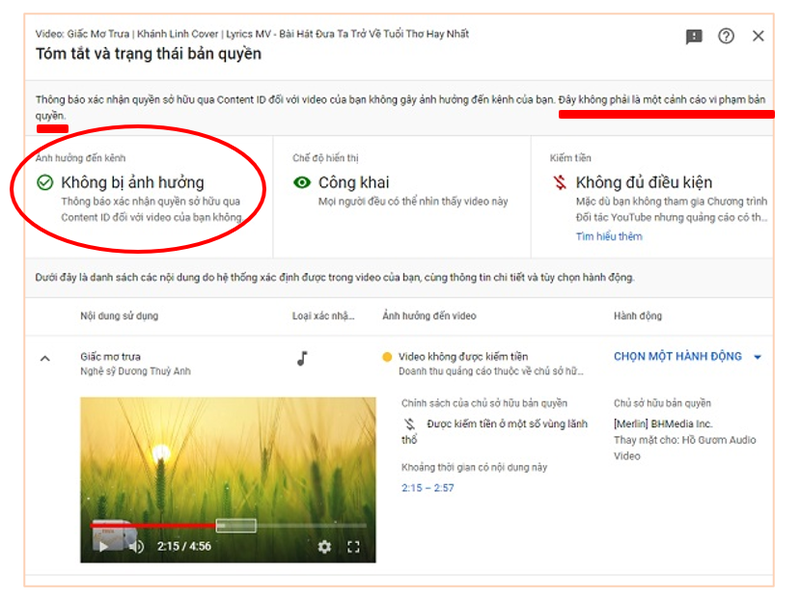Click the crossed-out dollar monetization icon

(x=558, y=183)
